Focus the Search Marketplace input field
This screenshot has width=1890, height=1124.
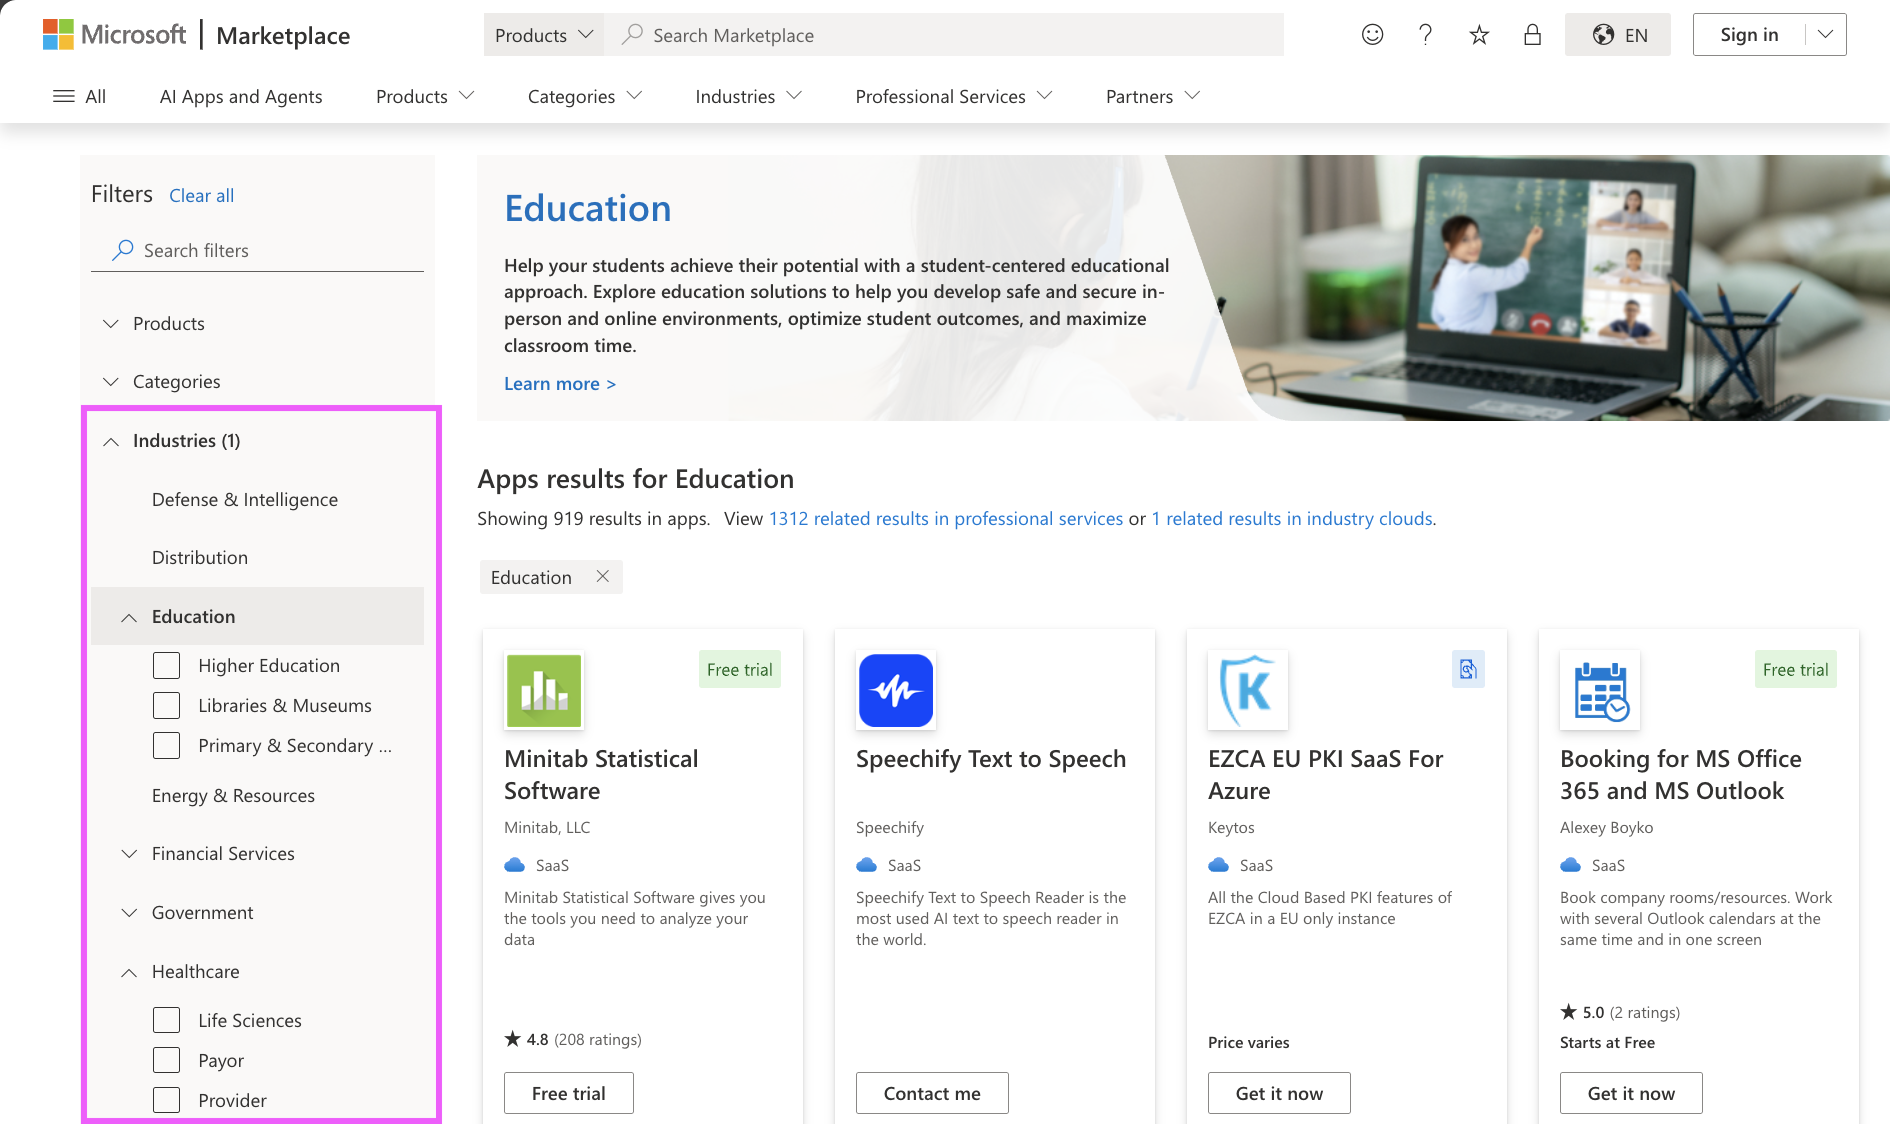(945, 35)
